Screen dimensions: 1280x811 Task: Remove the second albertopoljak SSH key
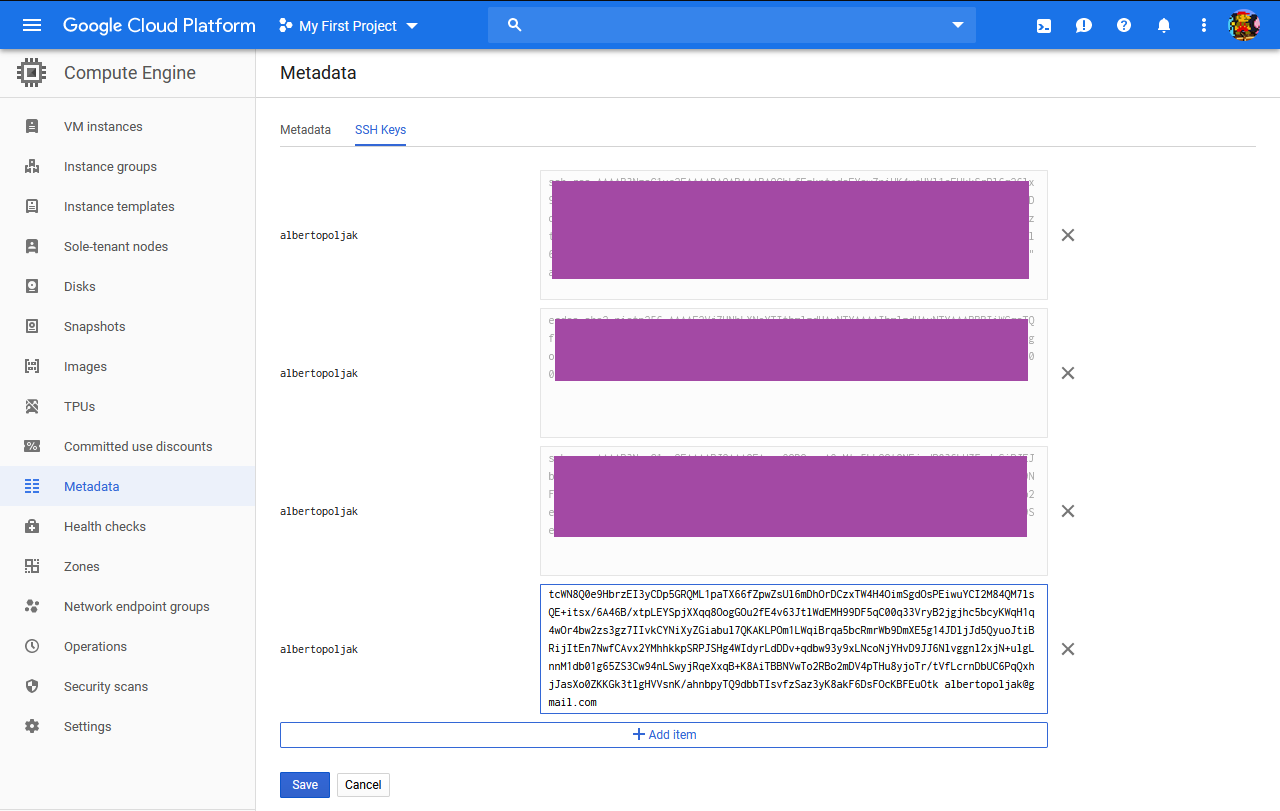coord(1068,373)
